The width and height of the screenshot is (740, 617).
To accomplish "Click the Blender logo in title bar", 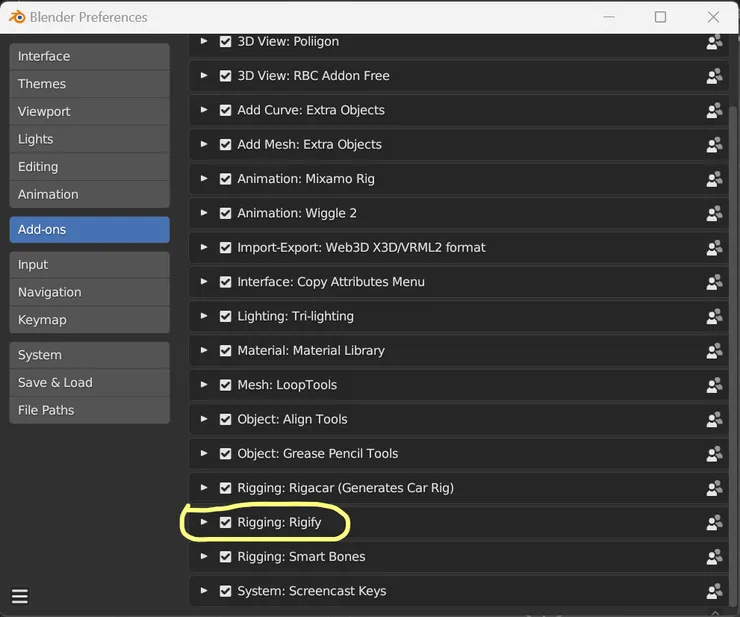I will click(x=16, y=17).
